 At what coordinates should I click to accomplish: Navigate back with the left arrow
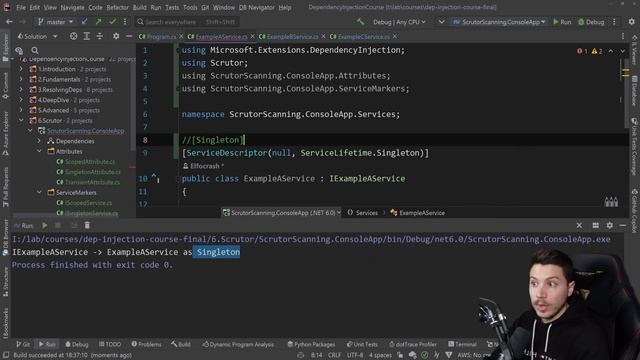pos(9,22)
